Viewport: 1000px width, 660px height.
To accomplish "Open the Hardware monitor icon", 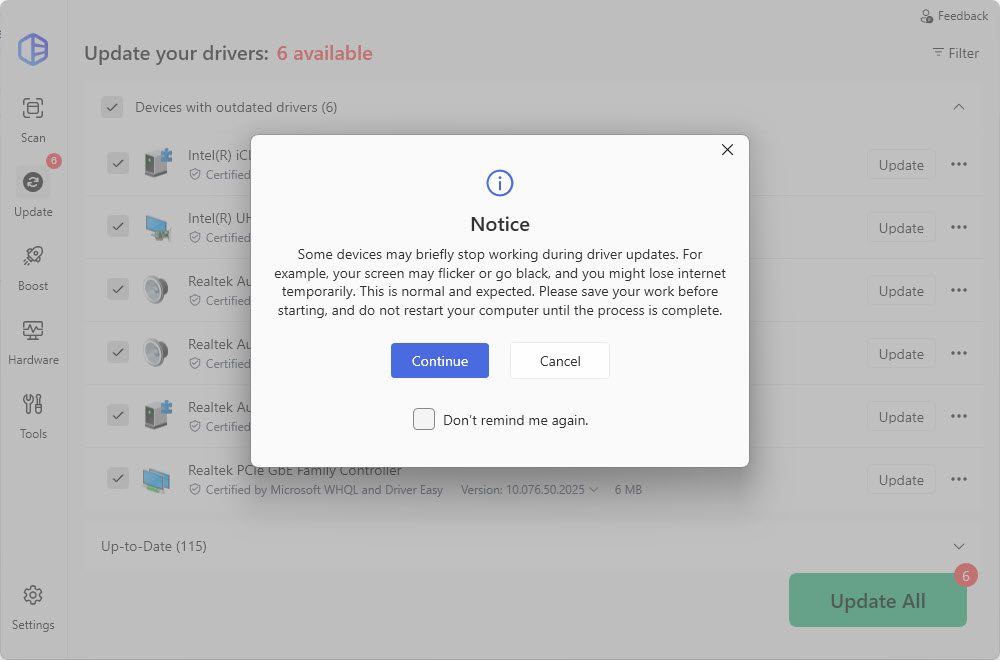I will pos(33,331).
